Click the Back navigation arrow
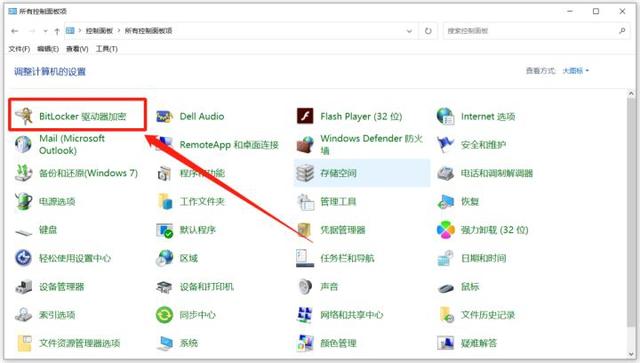The height and width of the screenshot is (363, 640). click(15, 31)
